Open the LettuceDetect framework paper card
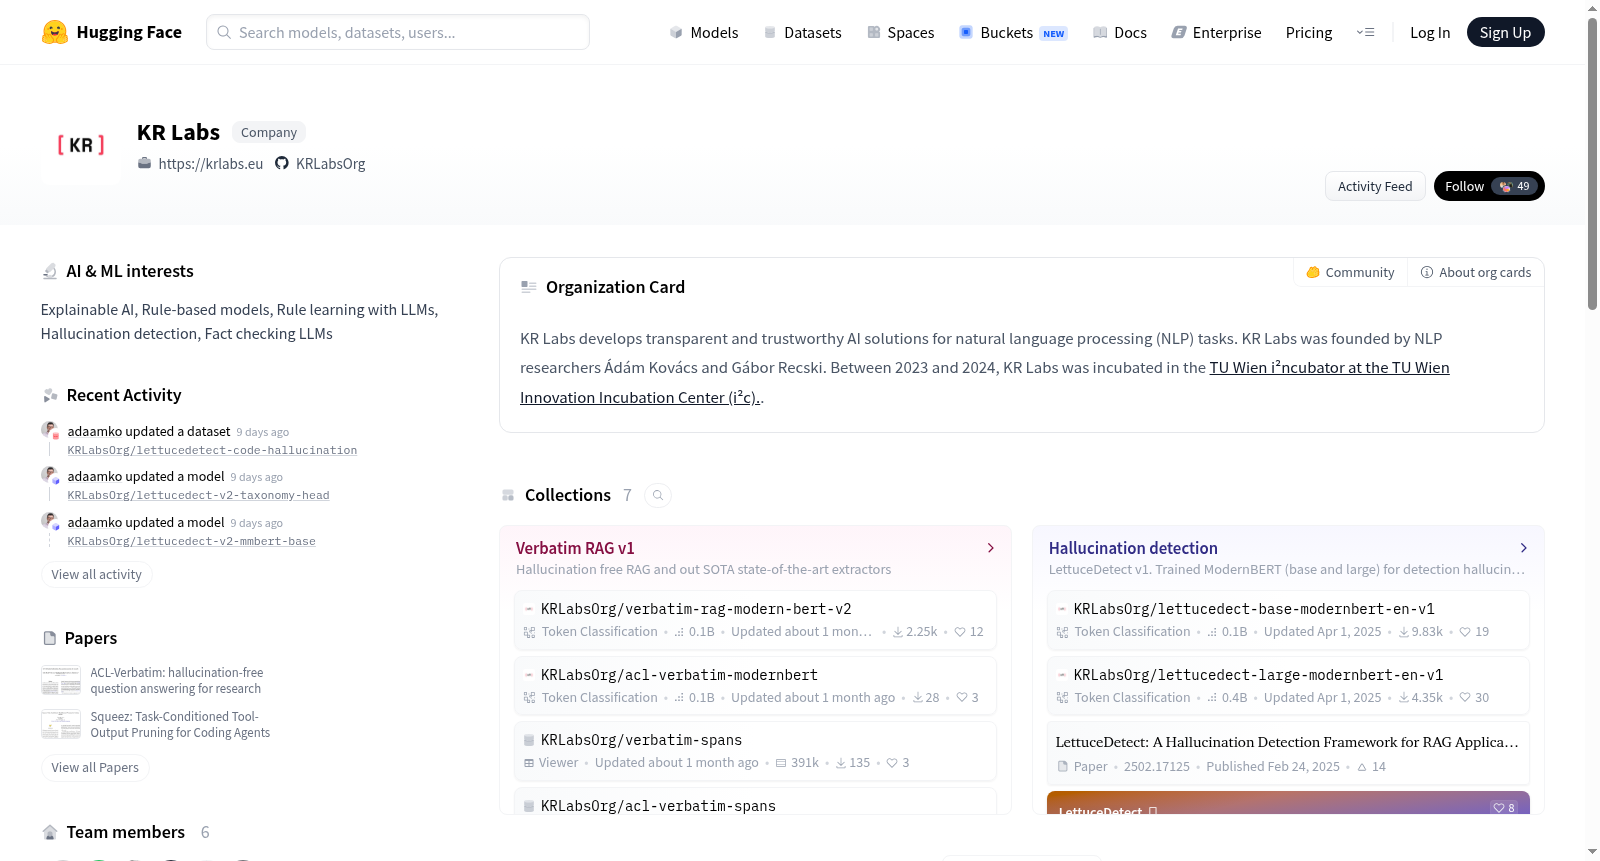The height and width of the screenshot is (861, 1600). coord(1288,753)
